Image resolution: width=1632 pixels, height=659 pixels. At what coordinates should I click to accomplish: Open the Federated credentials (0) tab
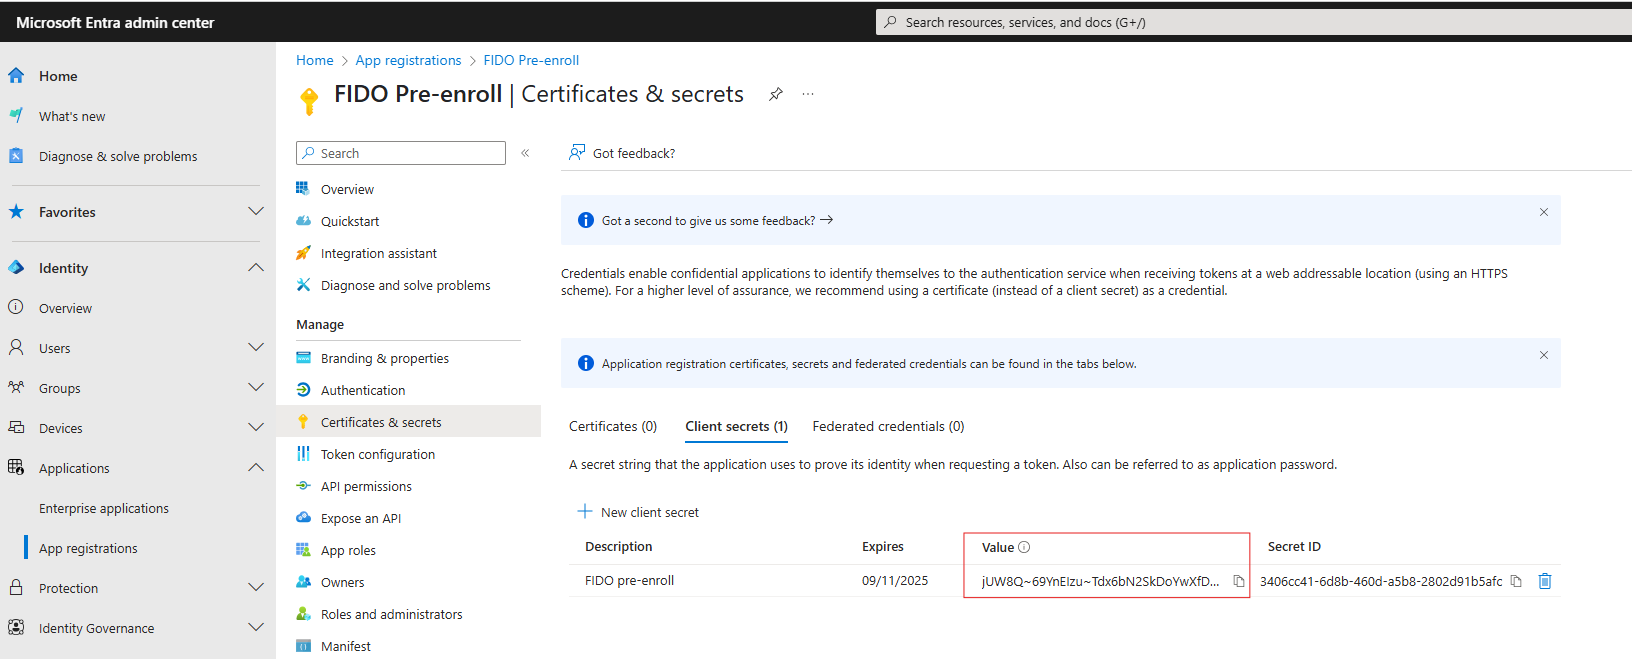(x=888, y=426)
